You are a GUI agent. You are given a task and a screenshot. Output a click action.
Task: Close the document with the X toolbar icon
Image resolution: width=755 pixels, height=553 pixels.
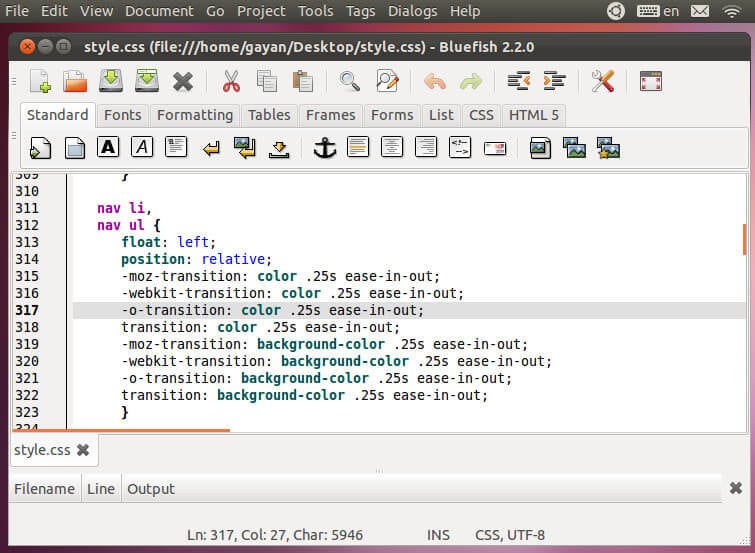click(183, 81)
